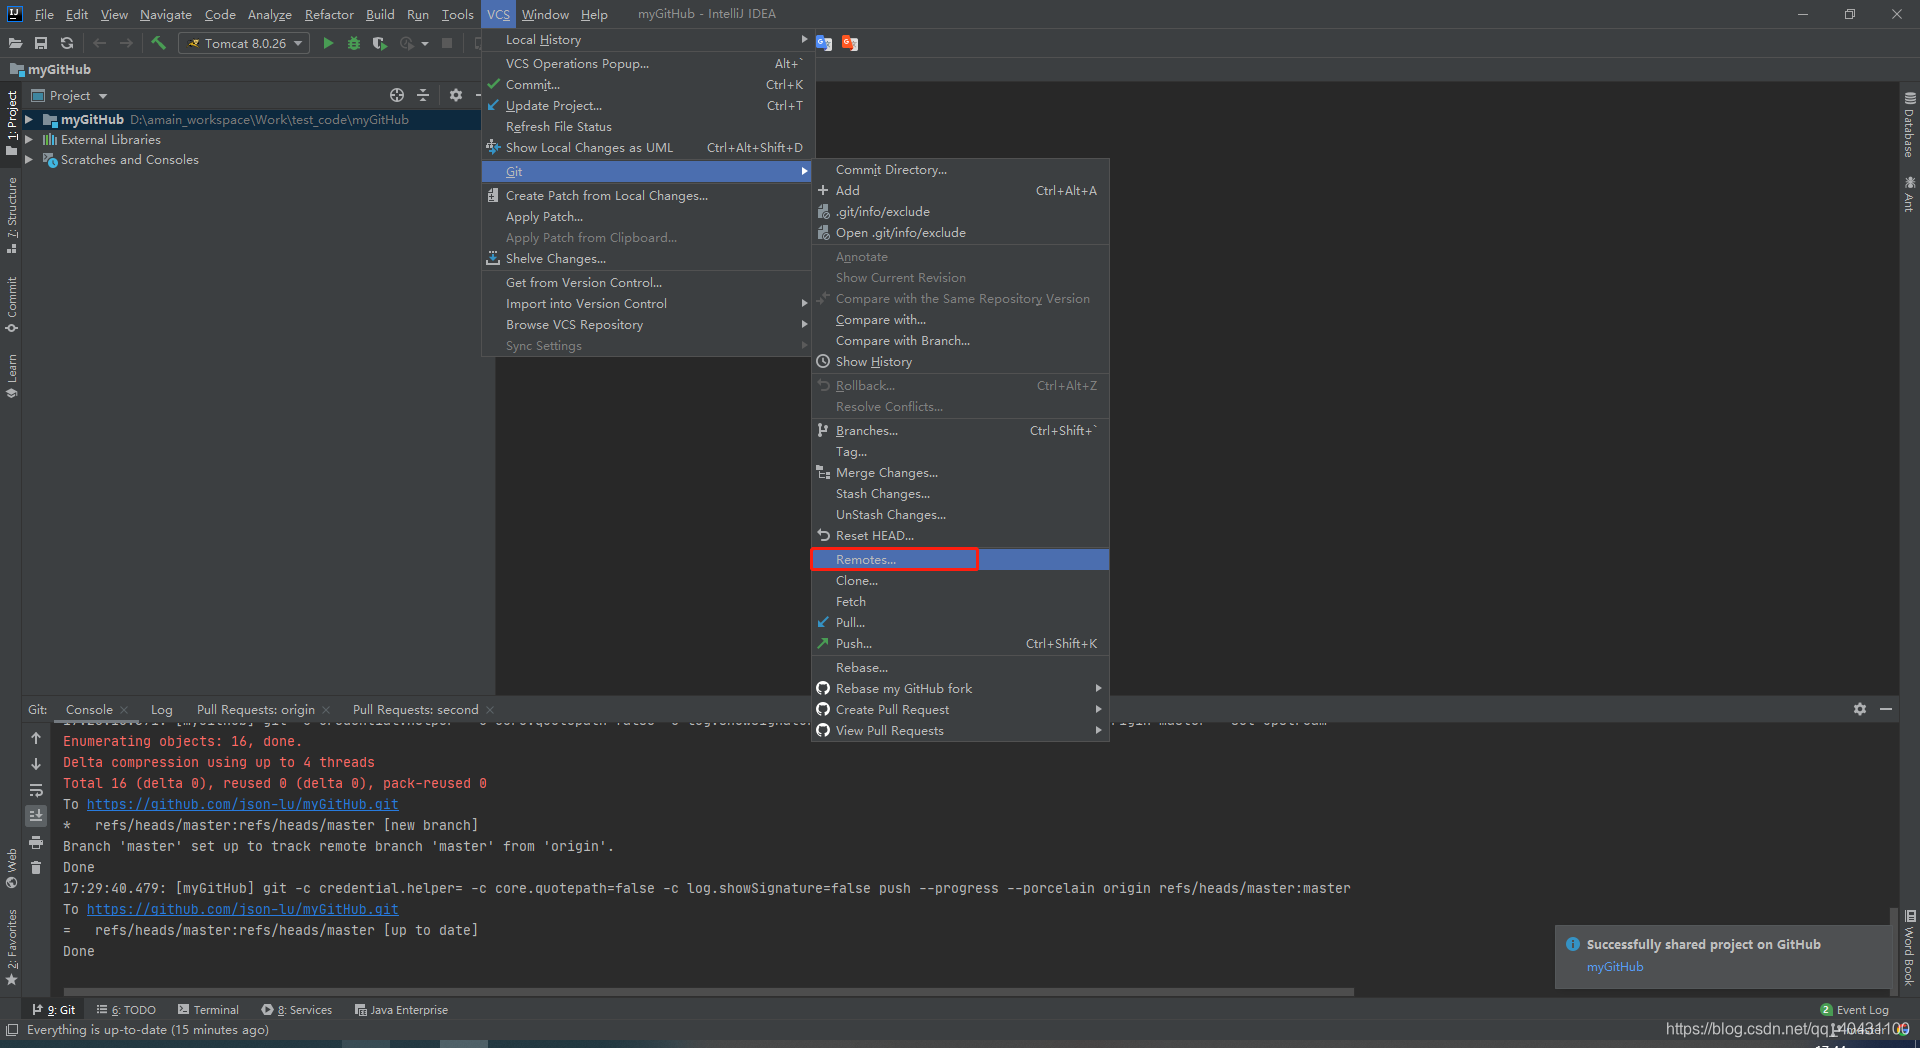Open the 6: TODO tool window button
The width and height of the screenshot is (1920, 1048).
coord(126,1010)
